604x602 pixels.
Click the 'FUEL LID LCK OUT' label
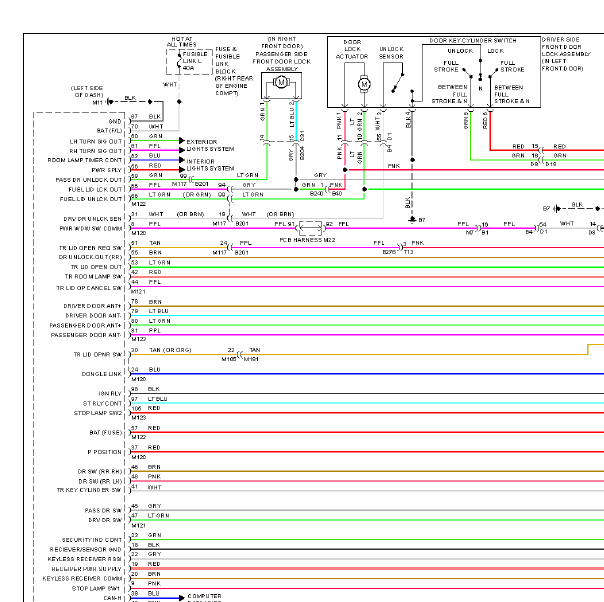tap(95, 189)
